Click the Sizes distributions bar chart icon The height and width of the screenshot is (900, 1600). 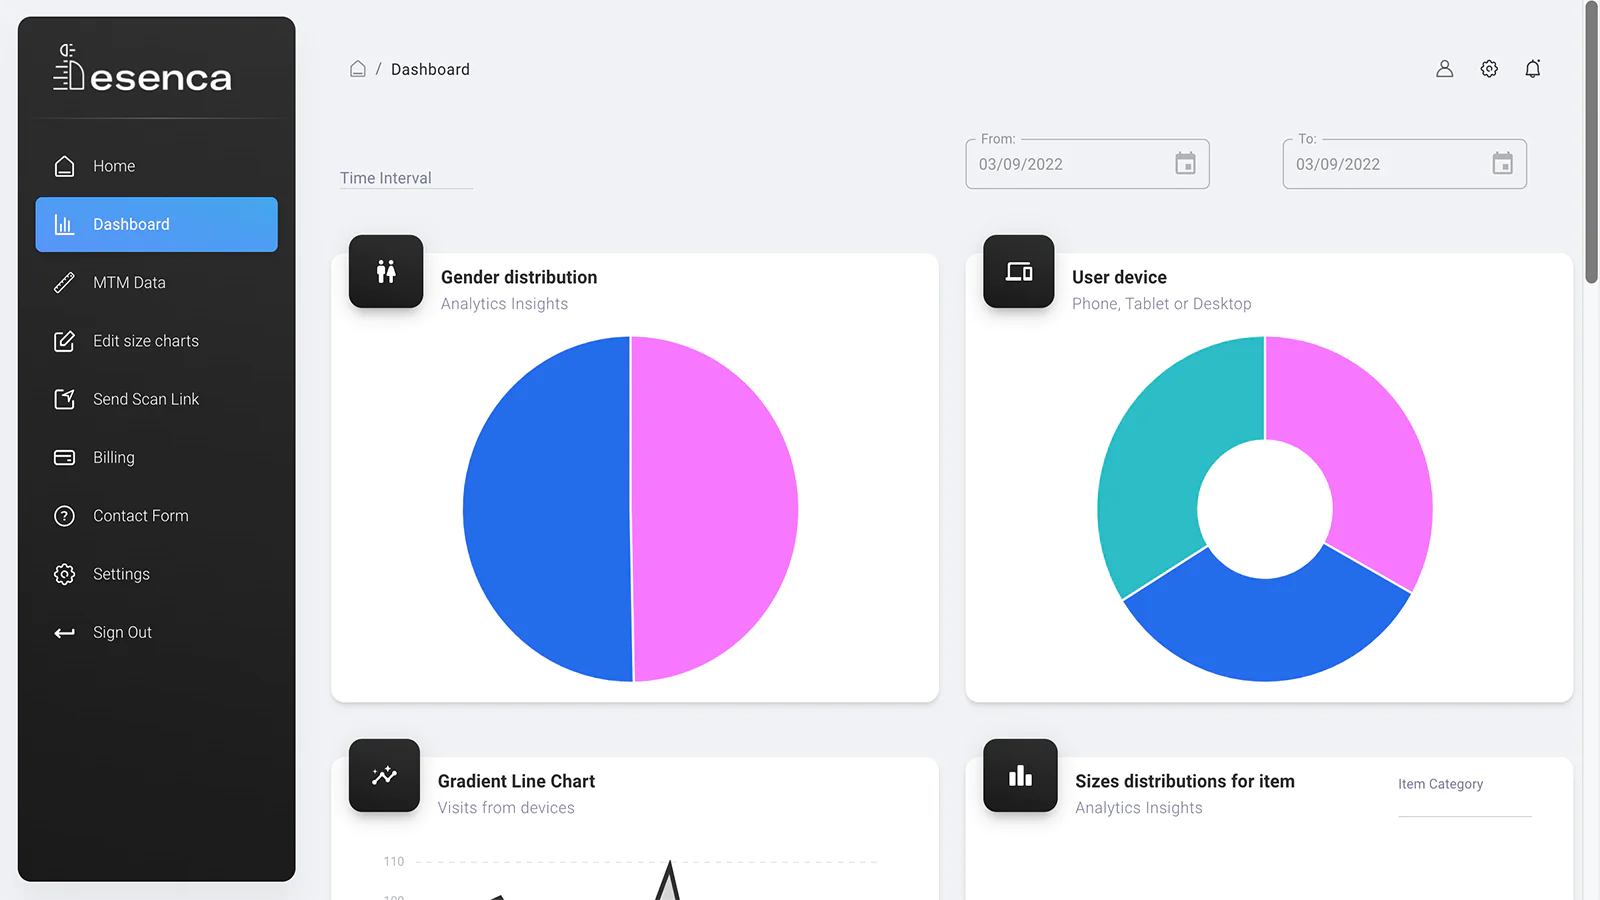pos(1020,775)
